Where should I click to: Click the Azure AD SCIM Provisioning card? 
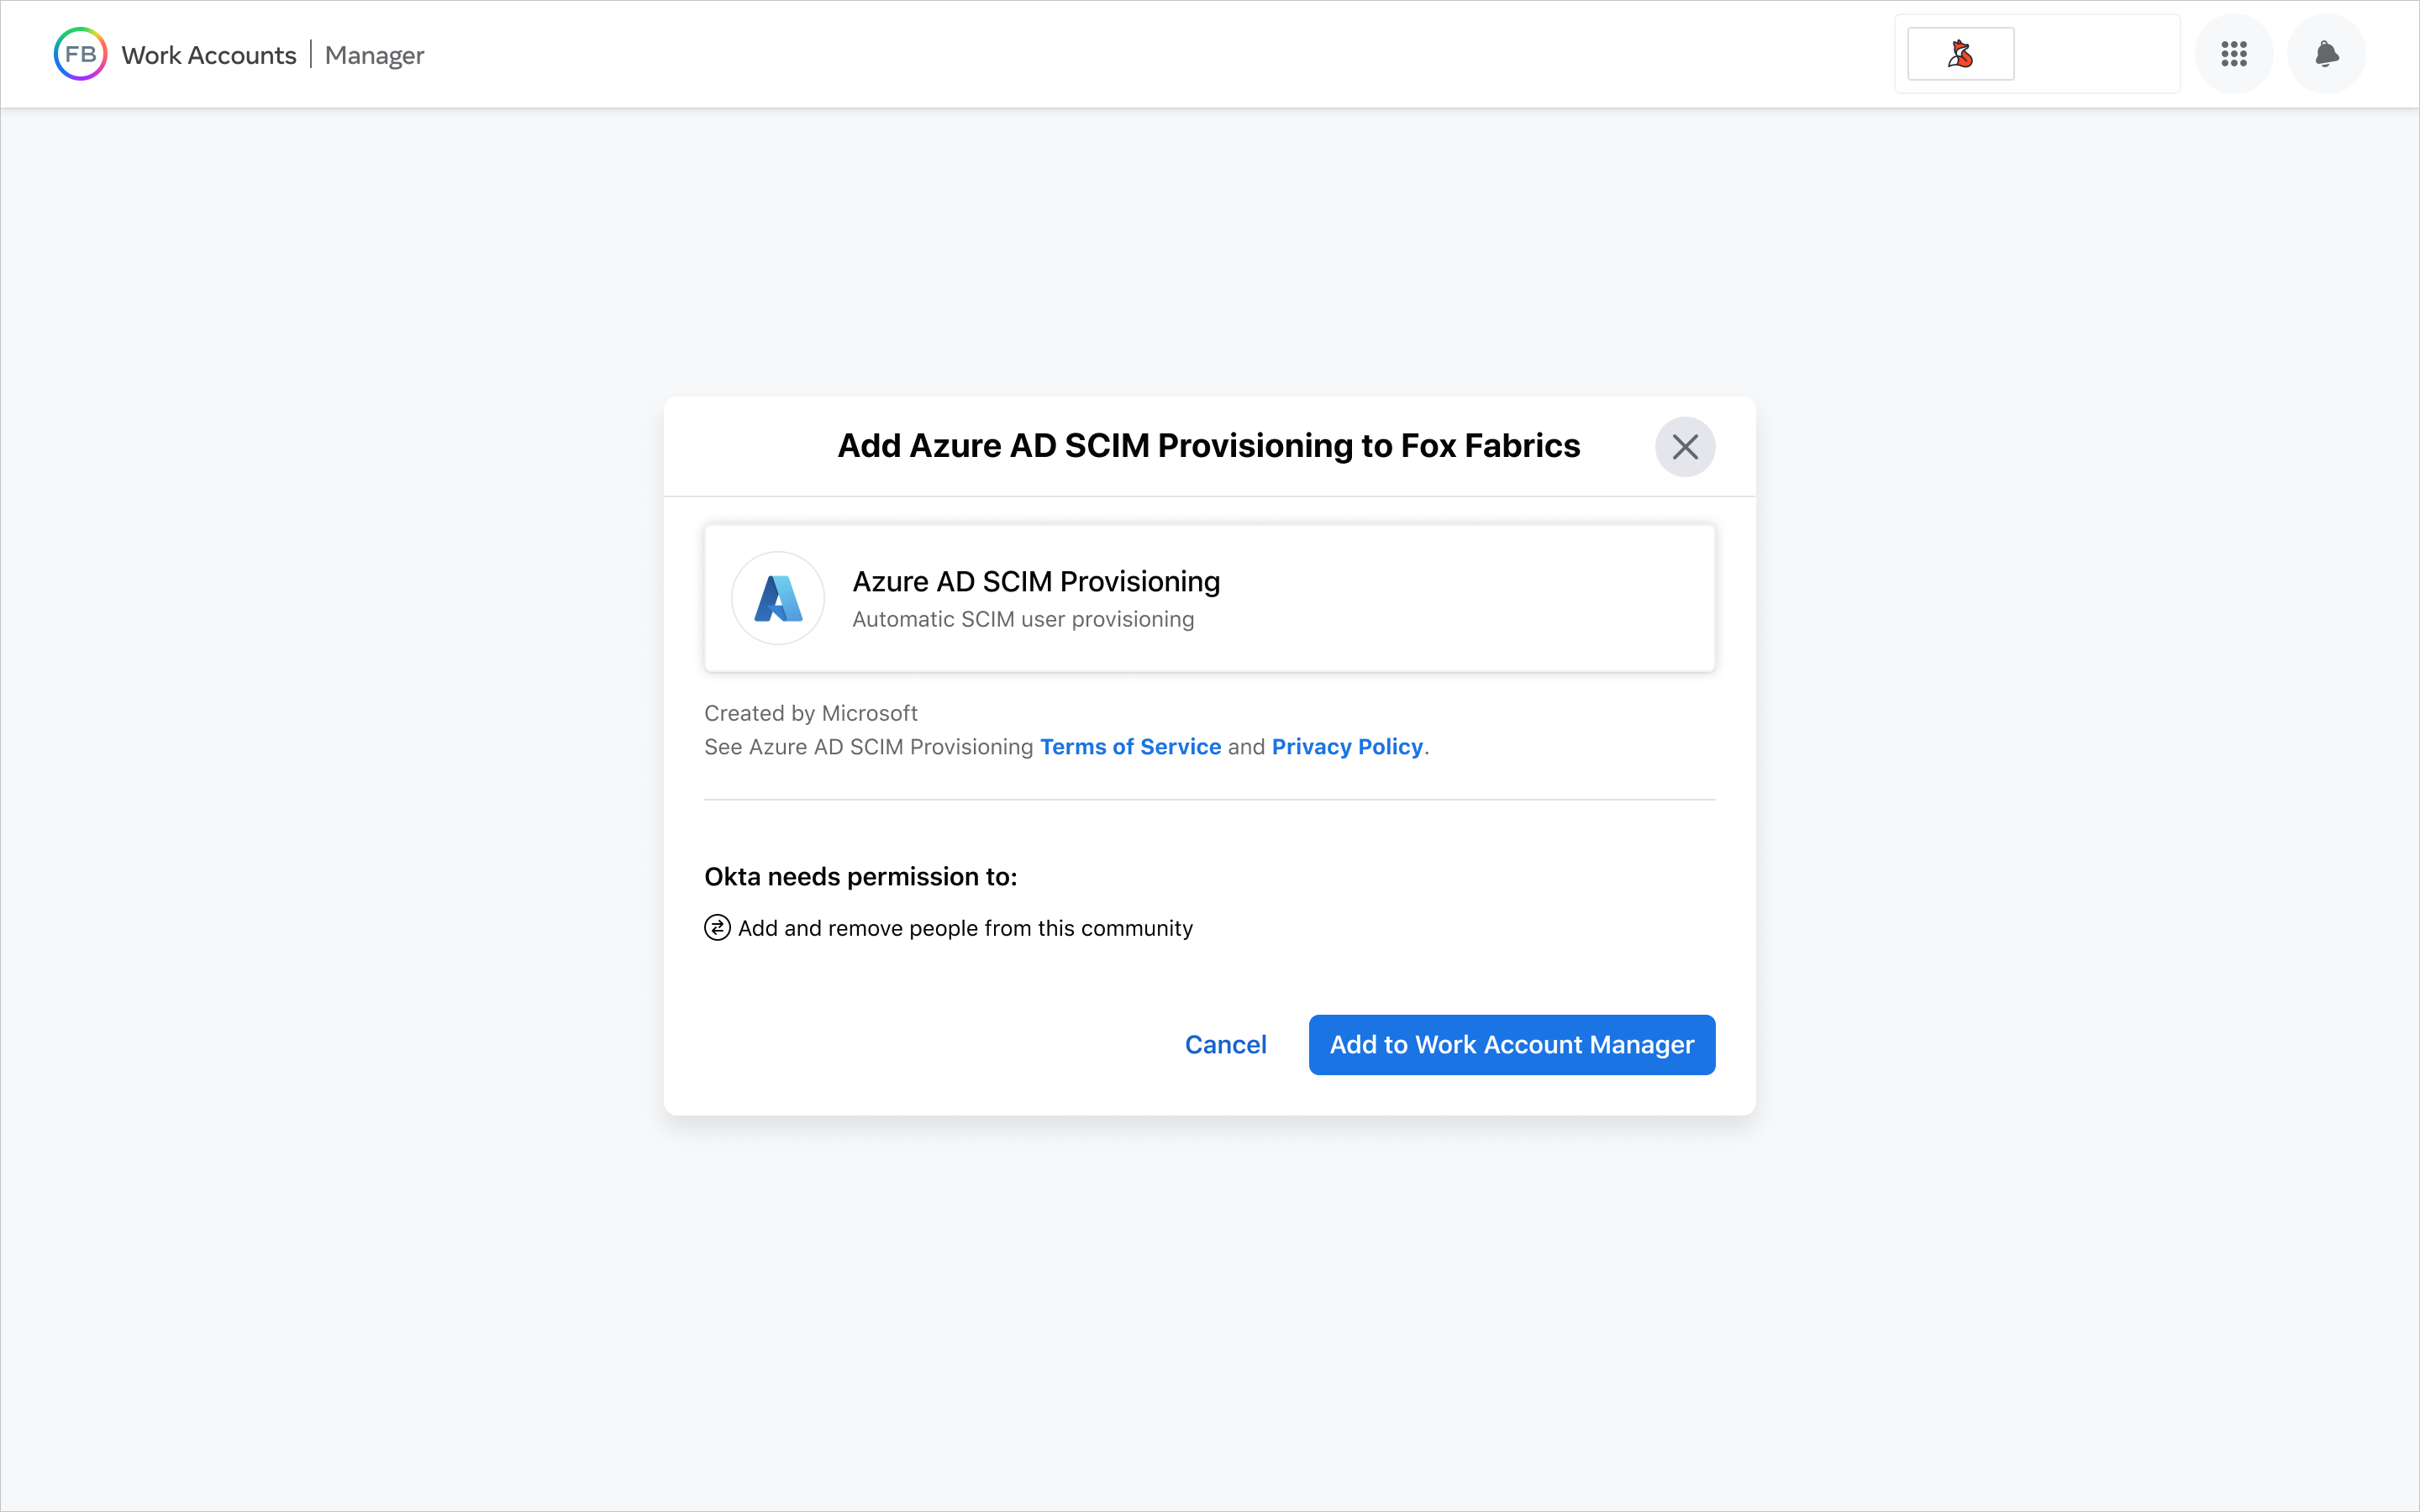pyautogui.click(x=1209, y=597)
